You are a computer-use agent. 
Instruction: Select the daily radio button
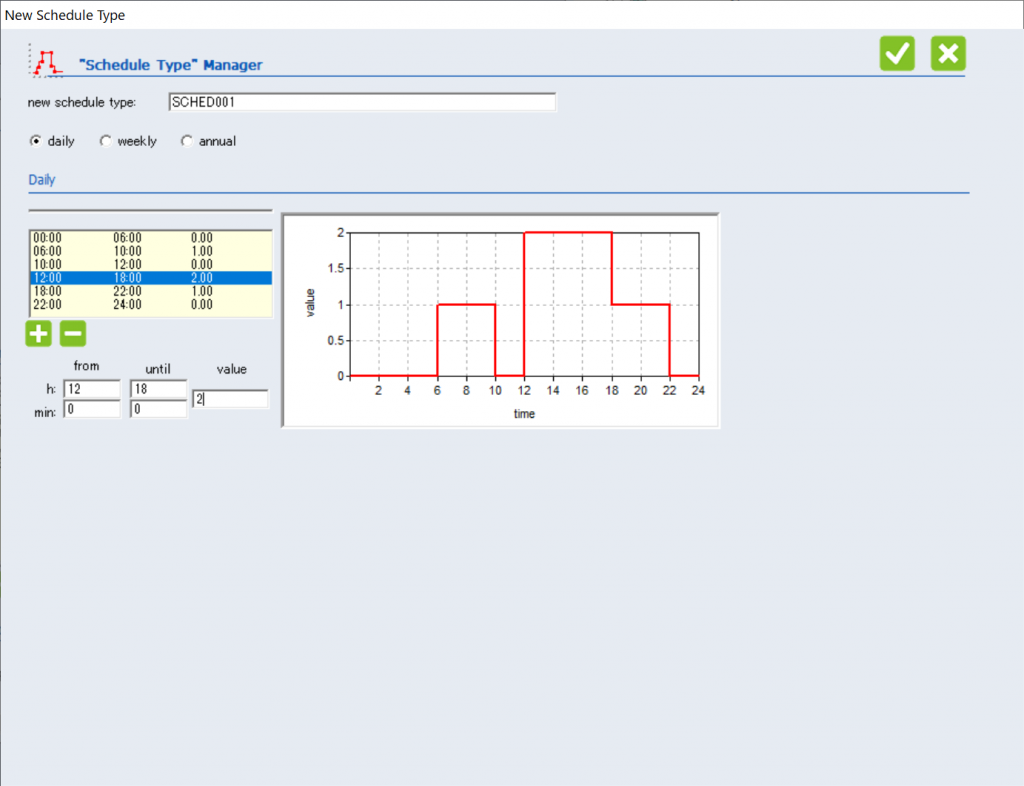coord(37,141)
